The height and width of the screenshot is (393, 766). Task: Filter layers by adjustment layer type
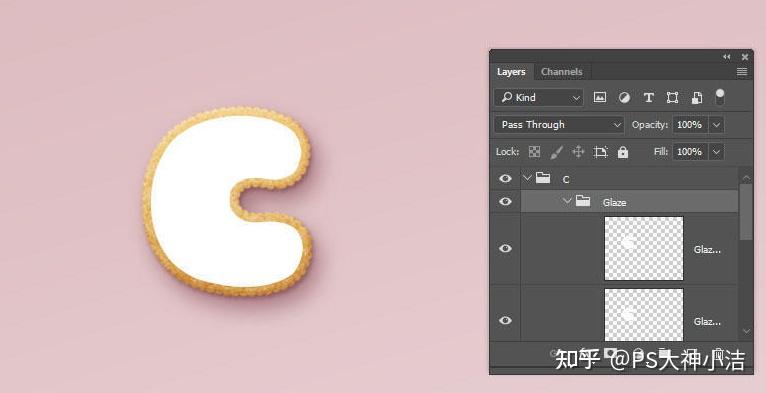624,97
